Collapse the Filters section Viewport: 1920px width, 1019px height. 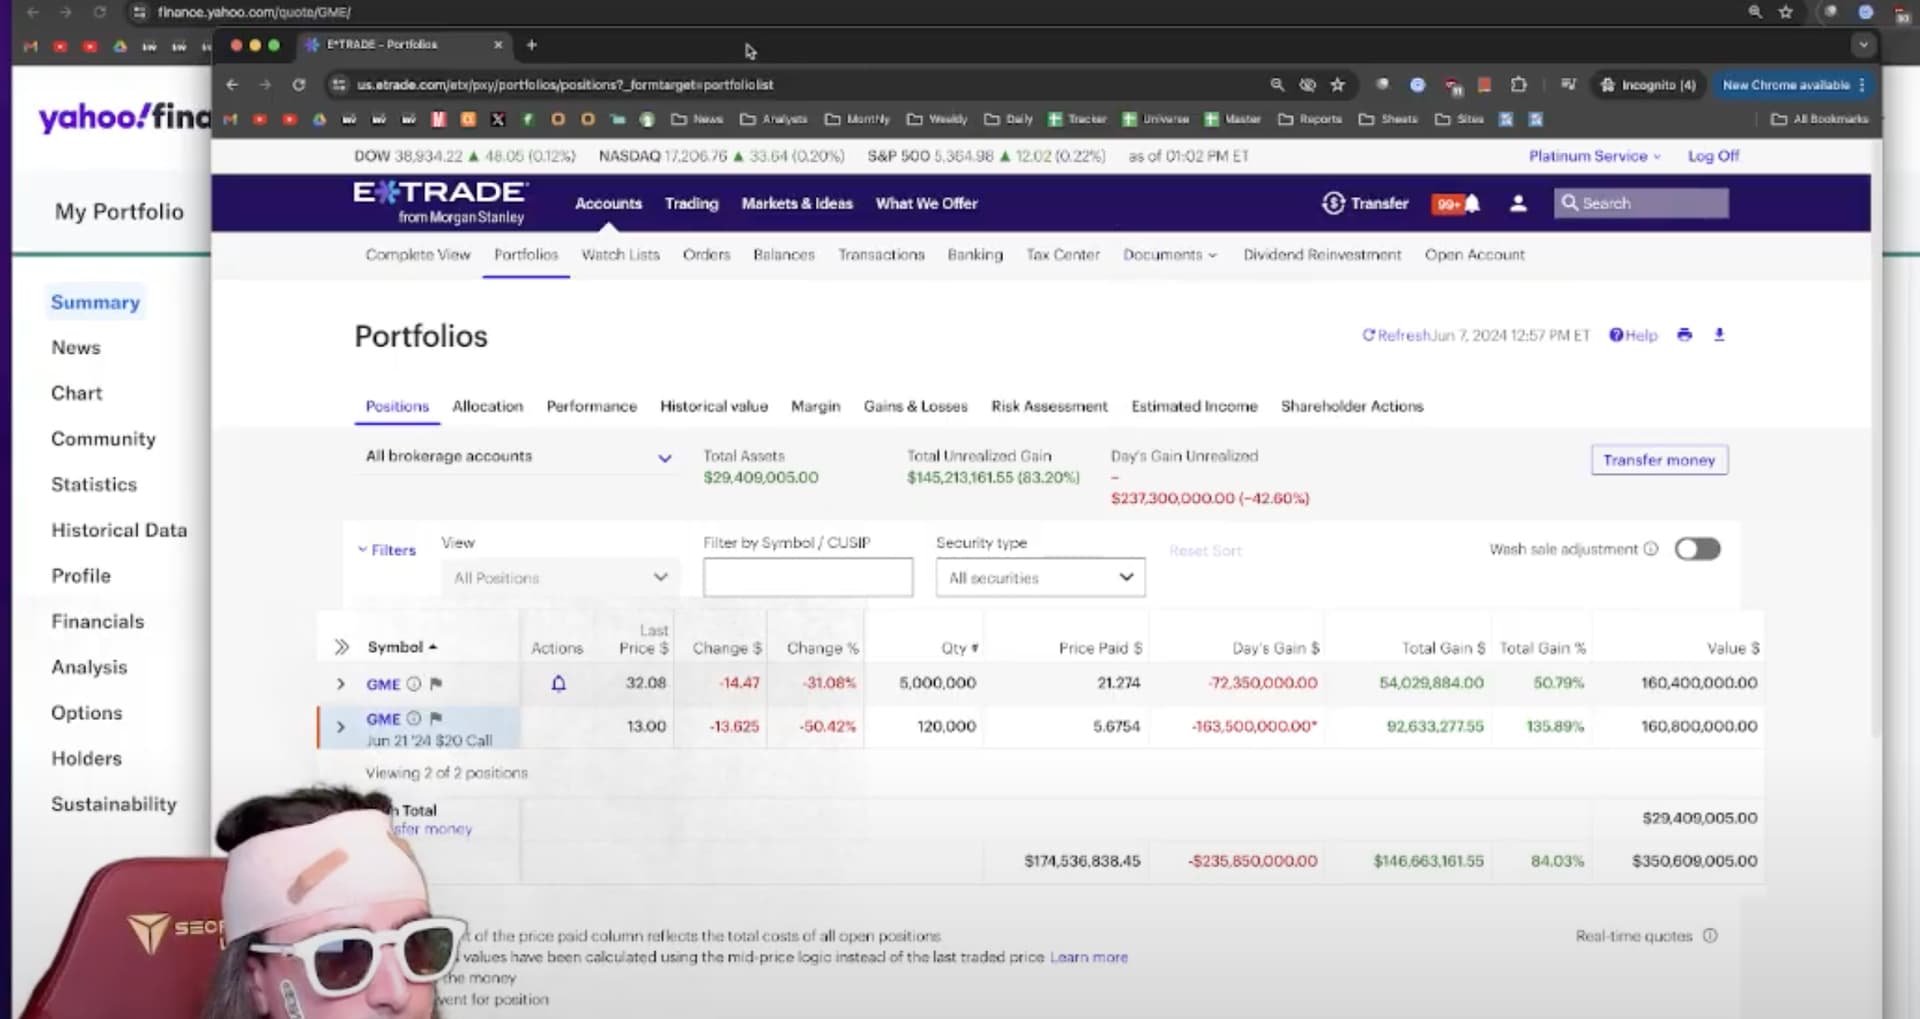pos(387,550)
